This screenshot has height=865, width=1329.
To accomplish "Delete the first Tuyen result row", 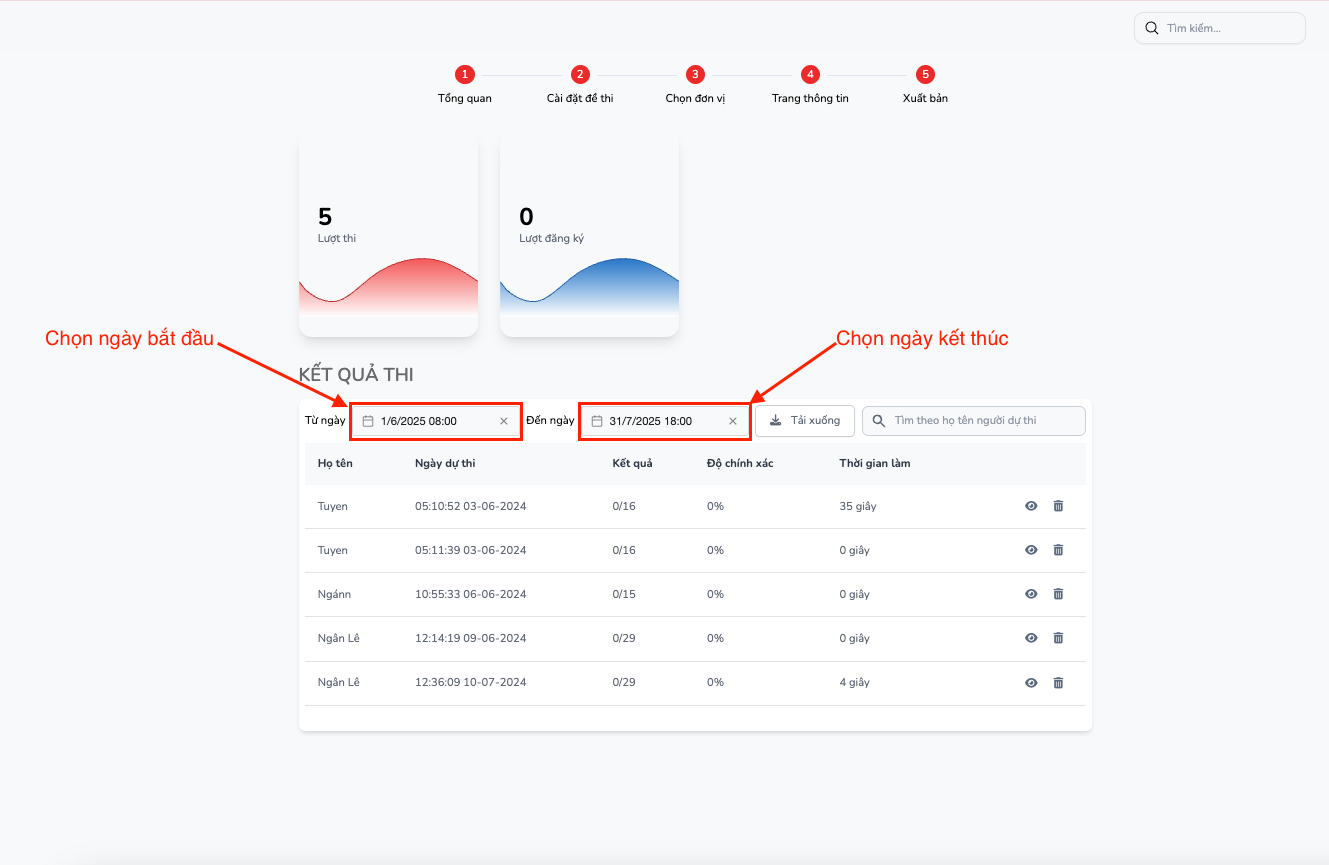I will [1058, 506].
